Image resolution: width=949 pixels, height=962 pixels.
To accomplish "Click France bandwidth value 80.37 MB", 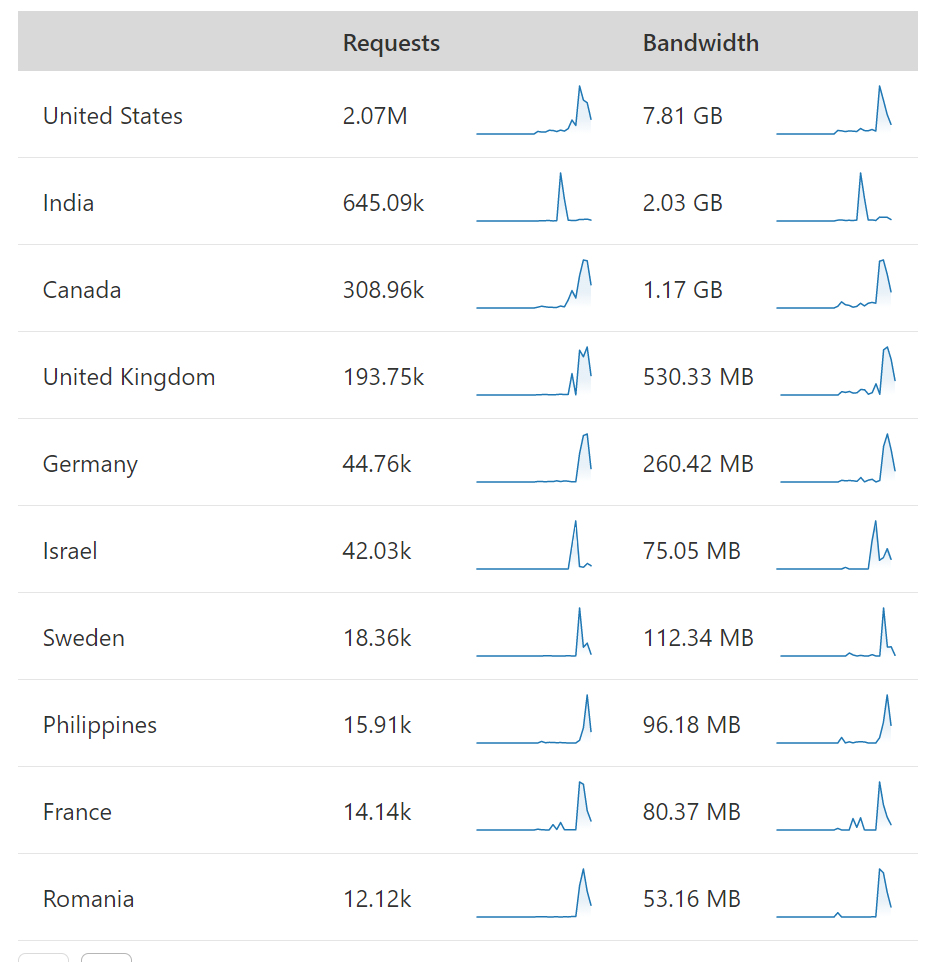I will [691, 812].
